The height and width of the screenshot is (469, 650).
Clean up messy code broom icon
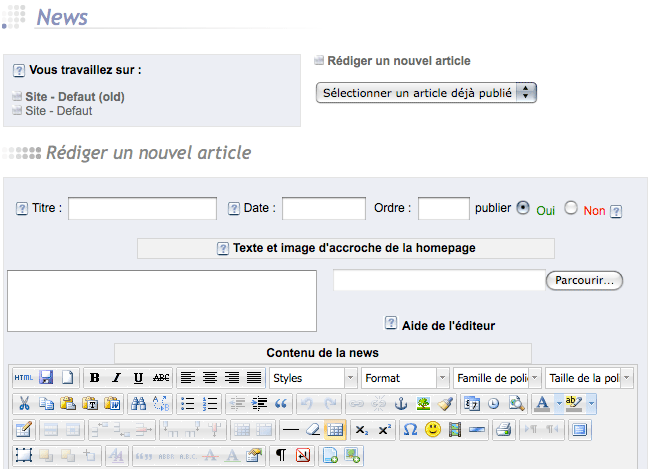pos(445,403)
